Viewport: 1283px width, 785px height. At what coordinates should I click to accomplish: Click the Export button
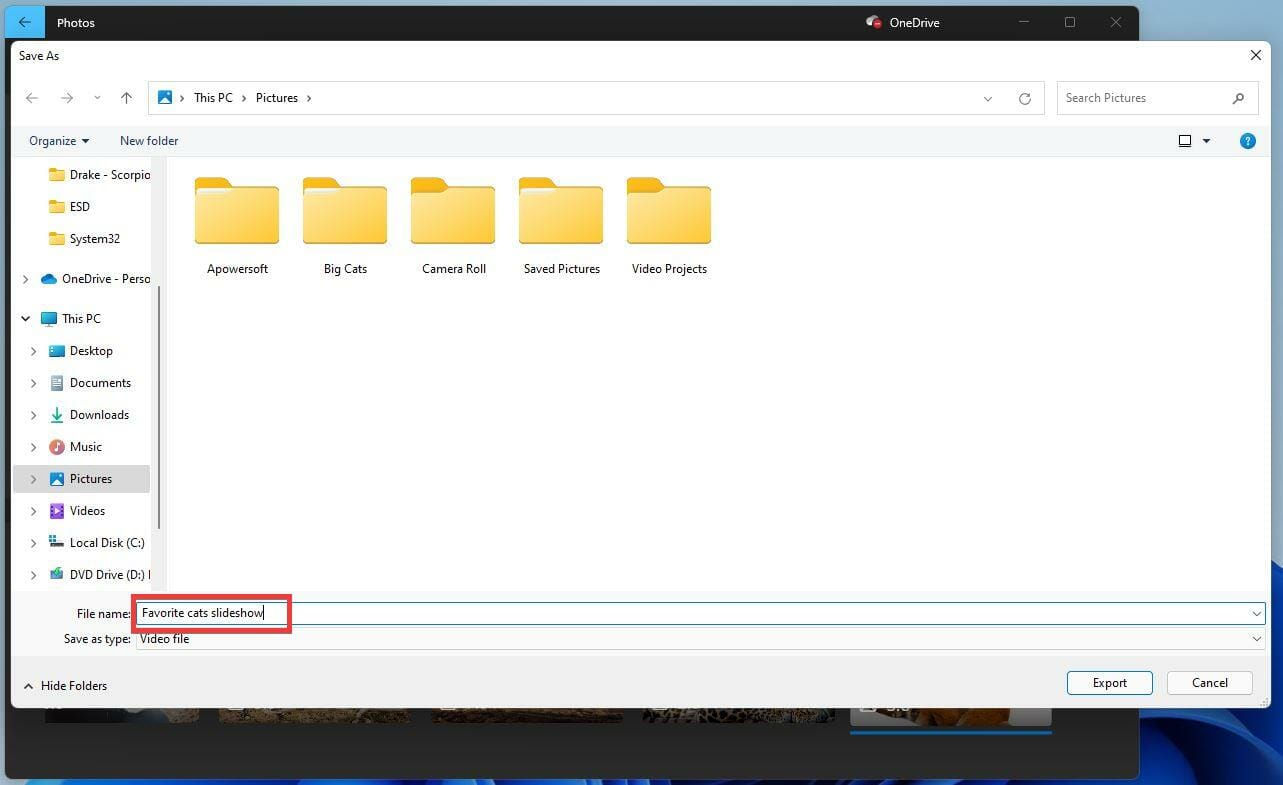(1109, 682)
